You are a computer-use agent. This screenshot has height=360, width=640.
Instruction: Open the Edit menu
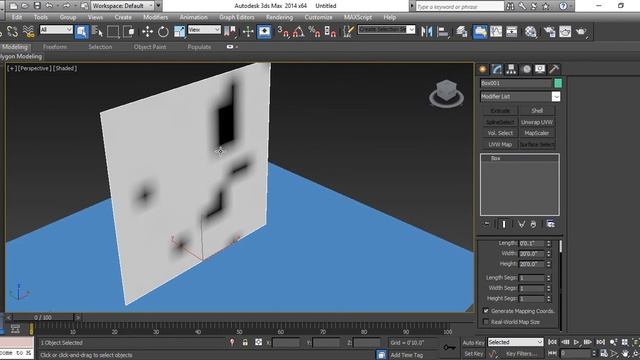(17, 17)
